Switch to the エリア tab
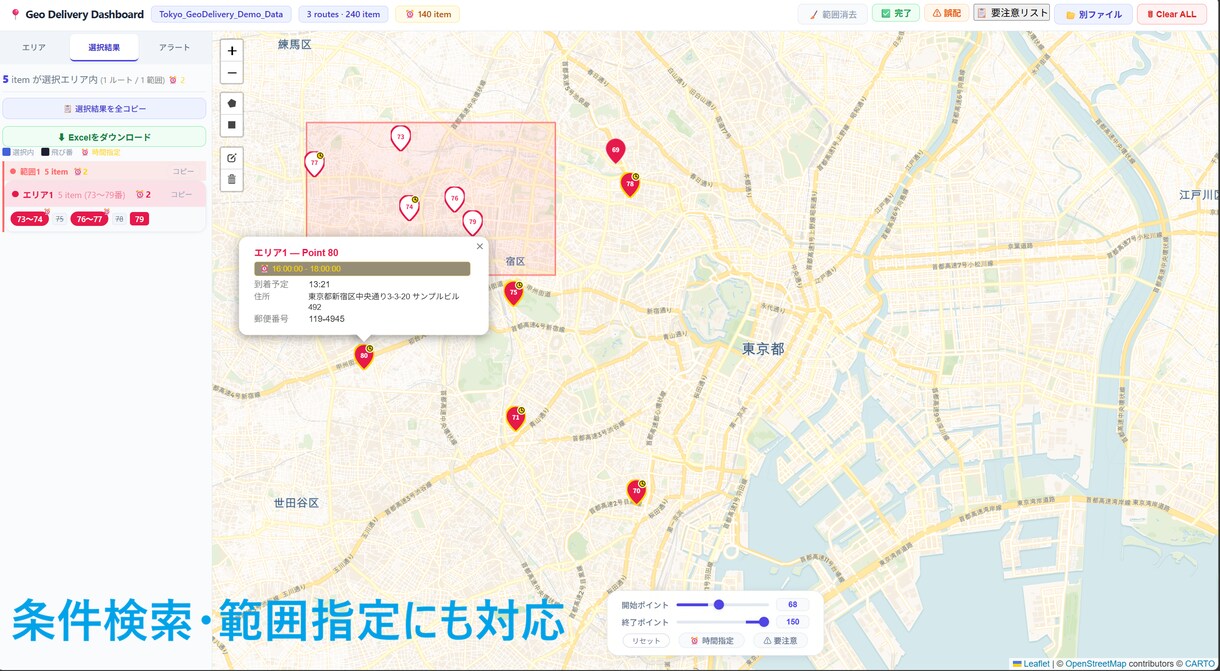The height and width of the screenshot is (671, 1220). [35, 48]
